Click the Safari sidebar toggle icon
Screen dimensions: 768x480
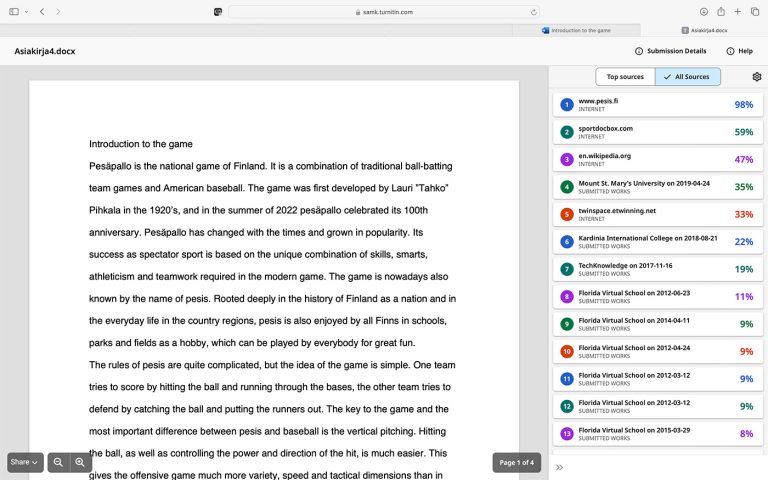13,11
